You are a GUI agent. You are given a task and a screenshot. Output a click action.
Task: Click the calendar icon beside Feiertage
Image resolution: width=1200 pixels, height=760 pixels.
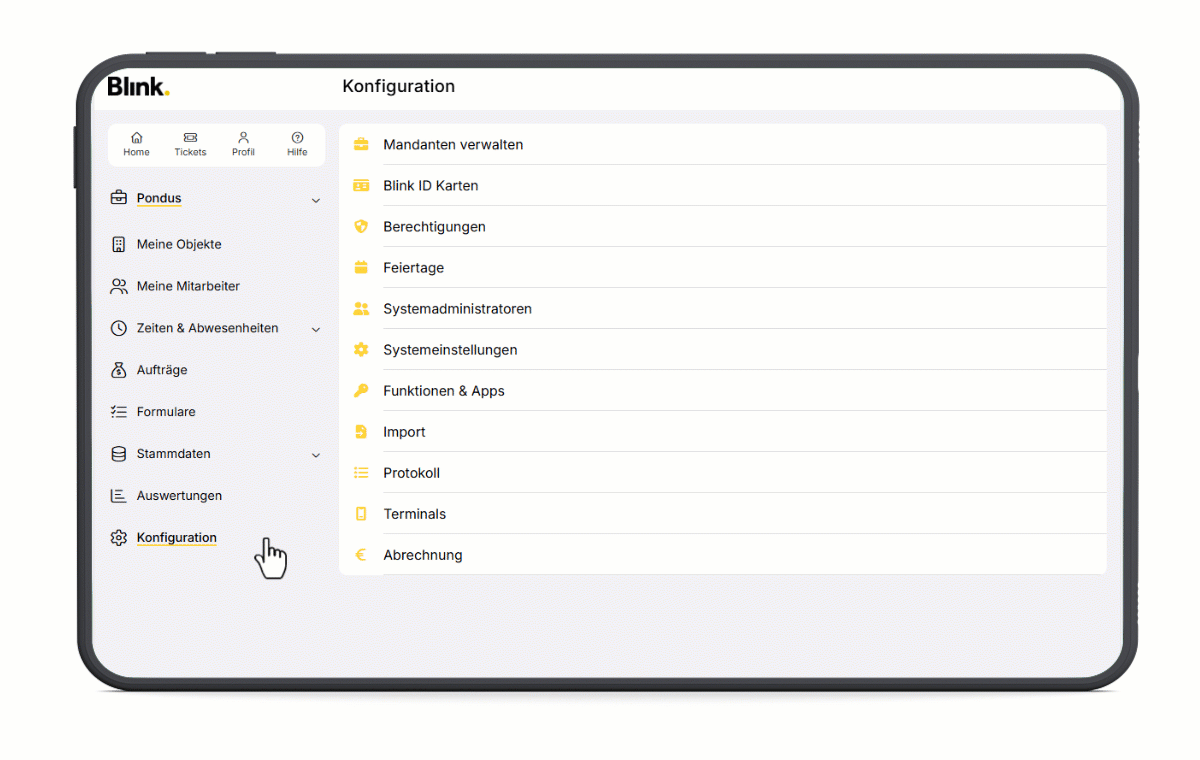[x=361, y=268]
